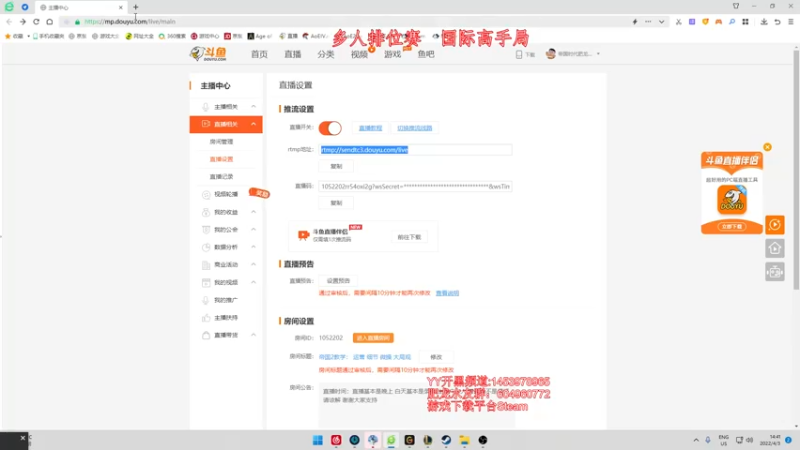Click the microphone icon beside 主播相关
Screen dimensions: 800x450
pyautogui.click(x=206, y=107)
